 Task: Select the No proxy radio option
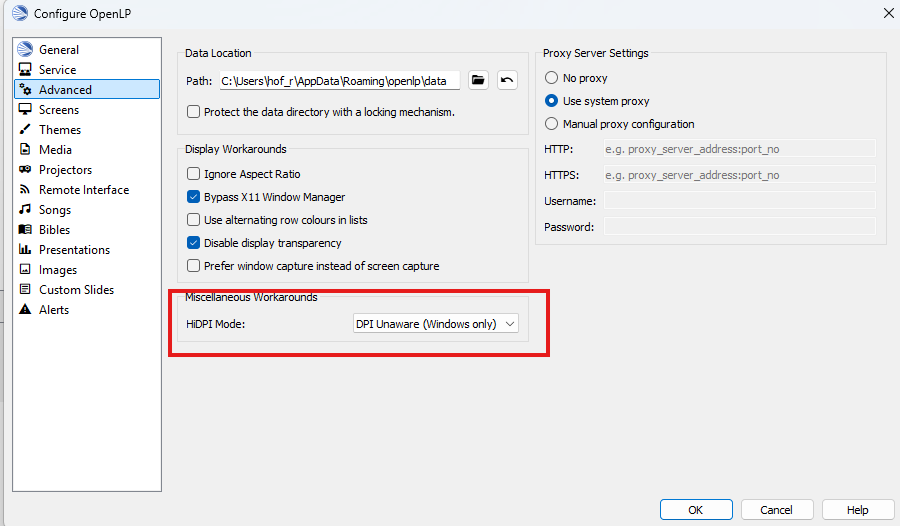[551, 78]
